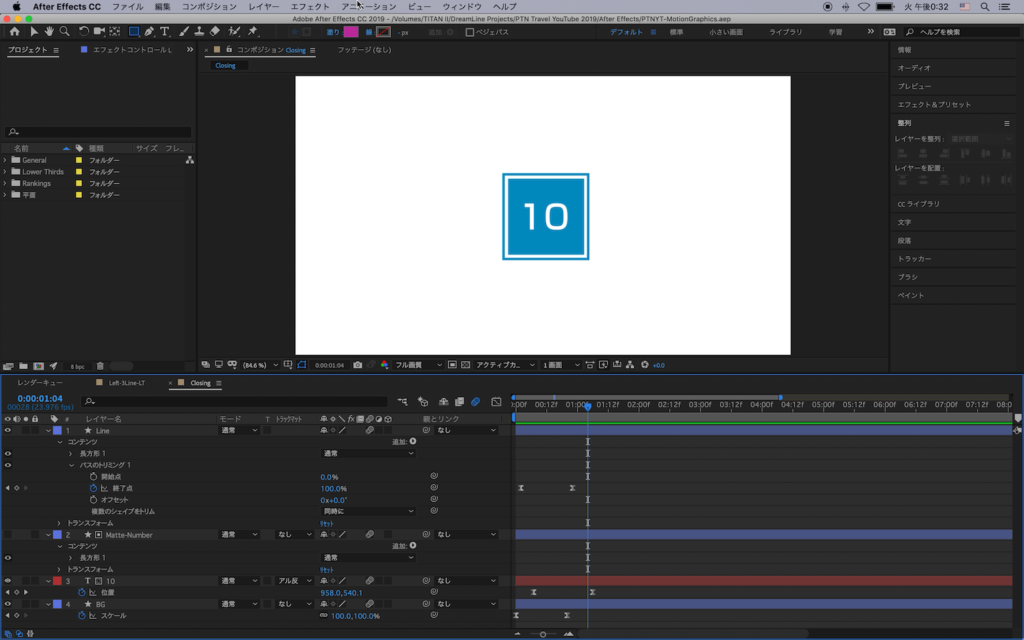Toggle visibility of the BG layer

8,604
